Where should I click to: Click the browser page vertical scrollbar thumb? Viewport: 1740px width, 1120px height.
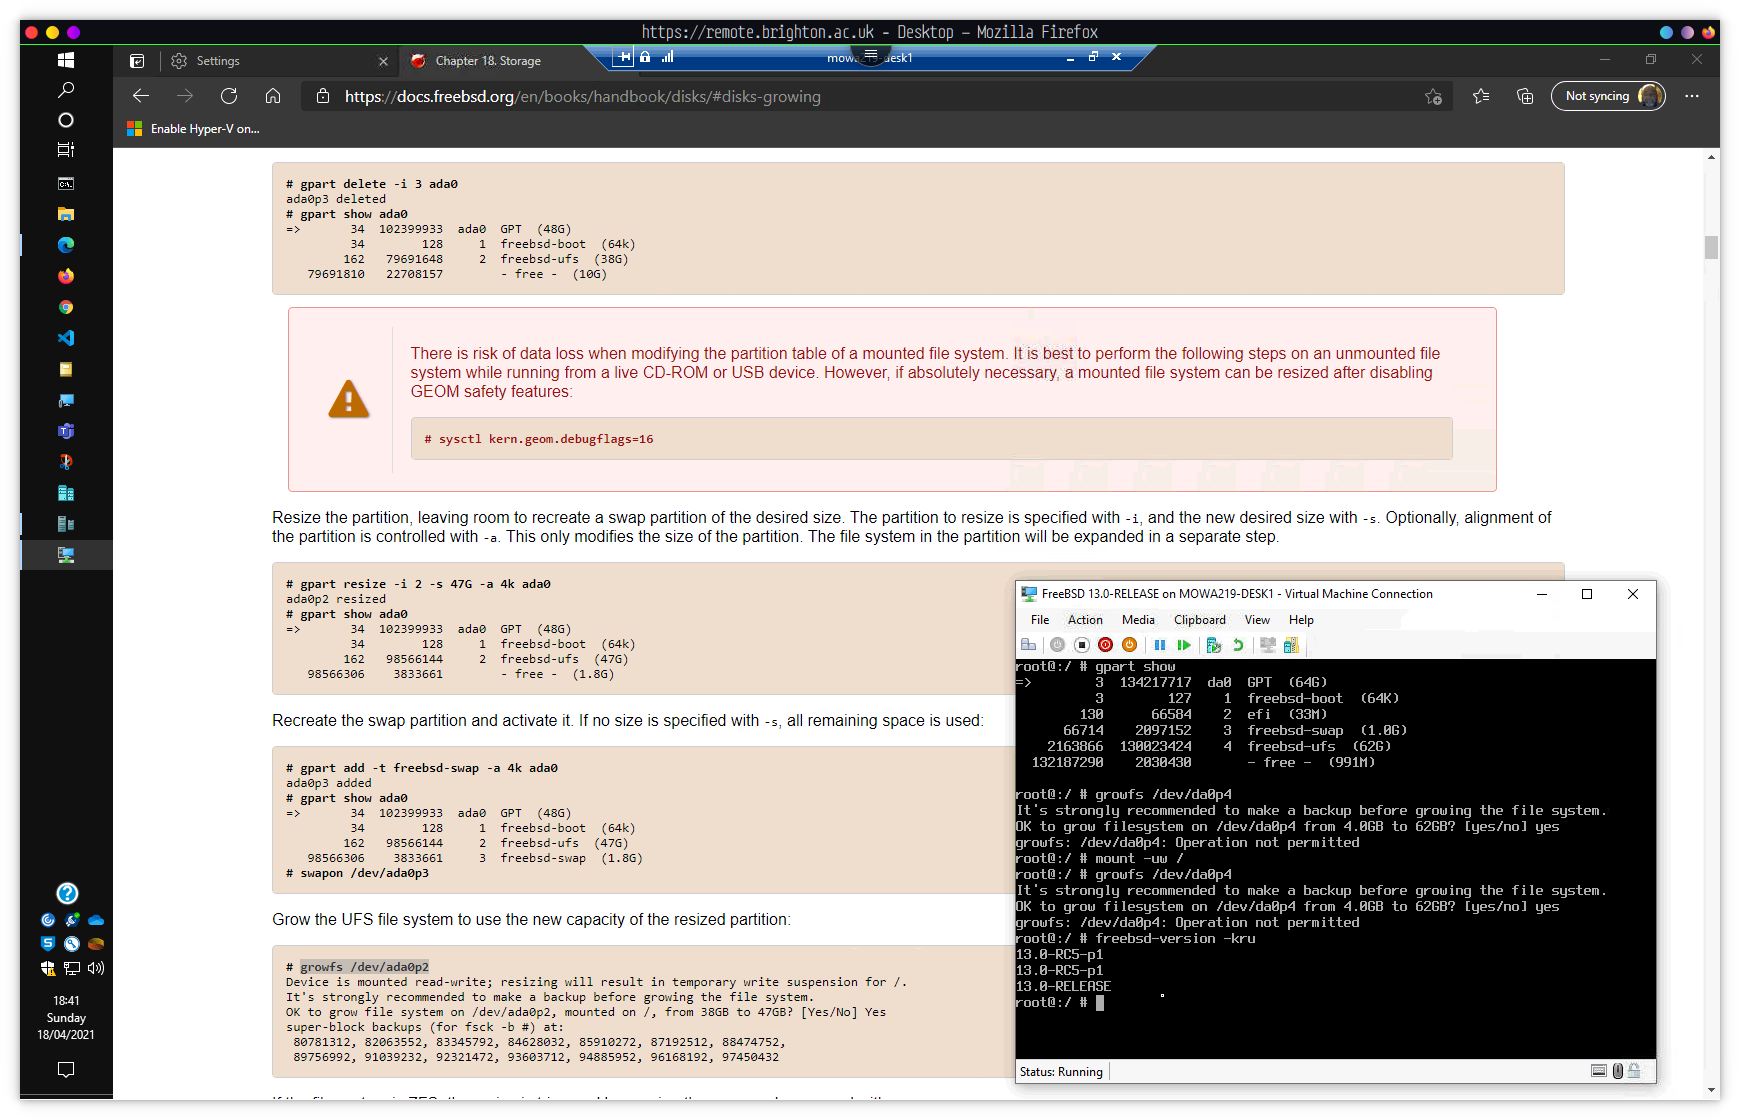click(1712, 247)
